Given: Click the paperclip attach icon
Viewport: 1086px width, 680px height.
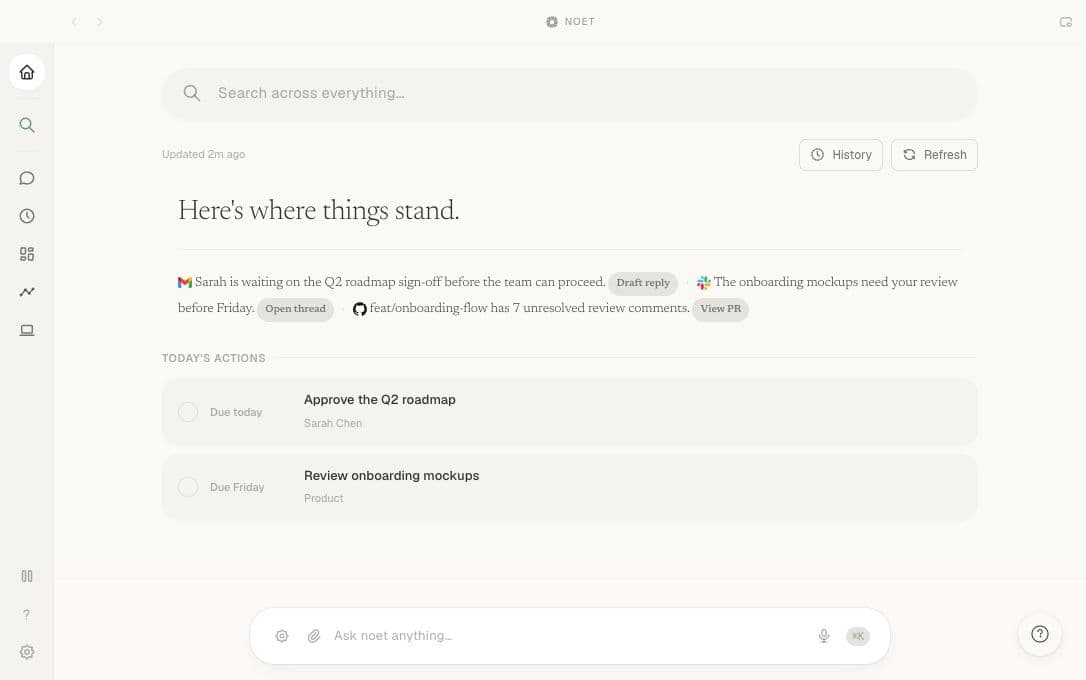Looking at the screenshot, I should tap(314, 636).
